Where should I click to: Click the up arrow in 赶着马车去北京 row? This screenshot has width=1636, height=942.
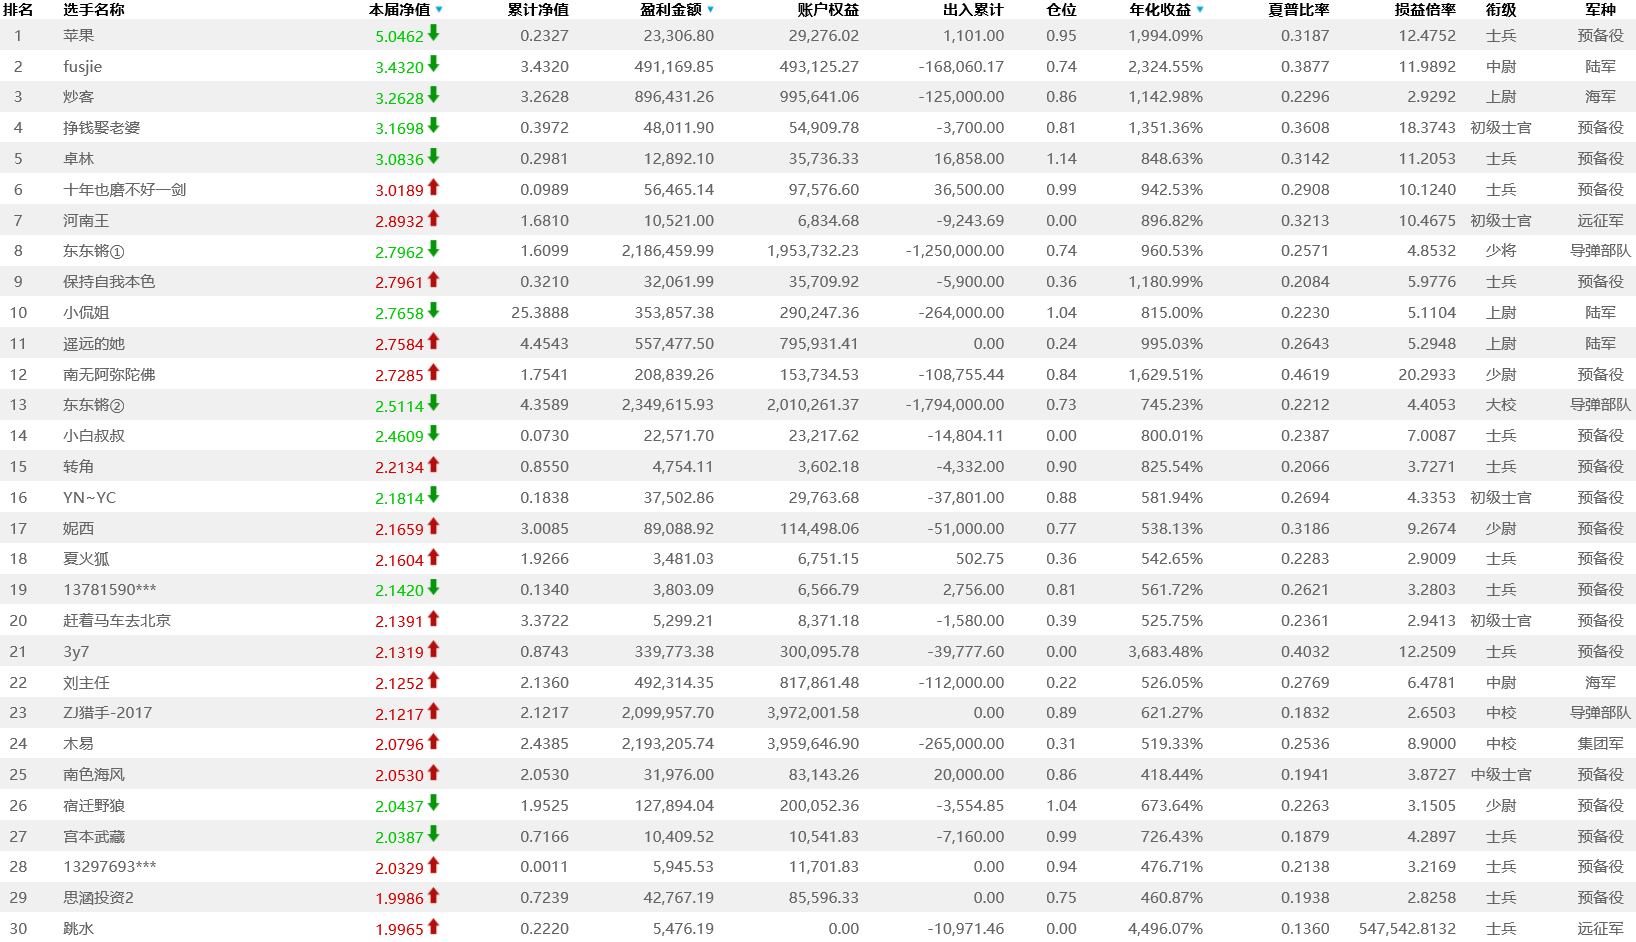(x=433, y=619)
